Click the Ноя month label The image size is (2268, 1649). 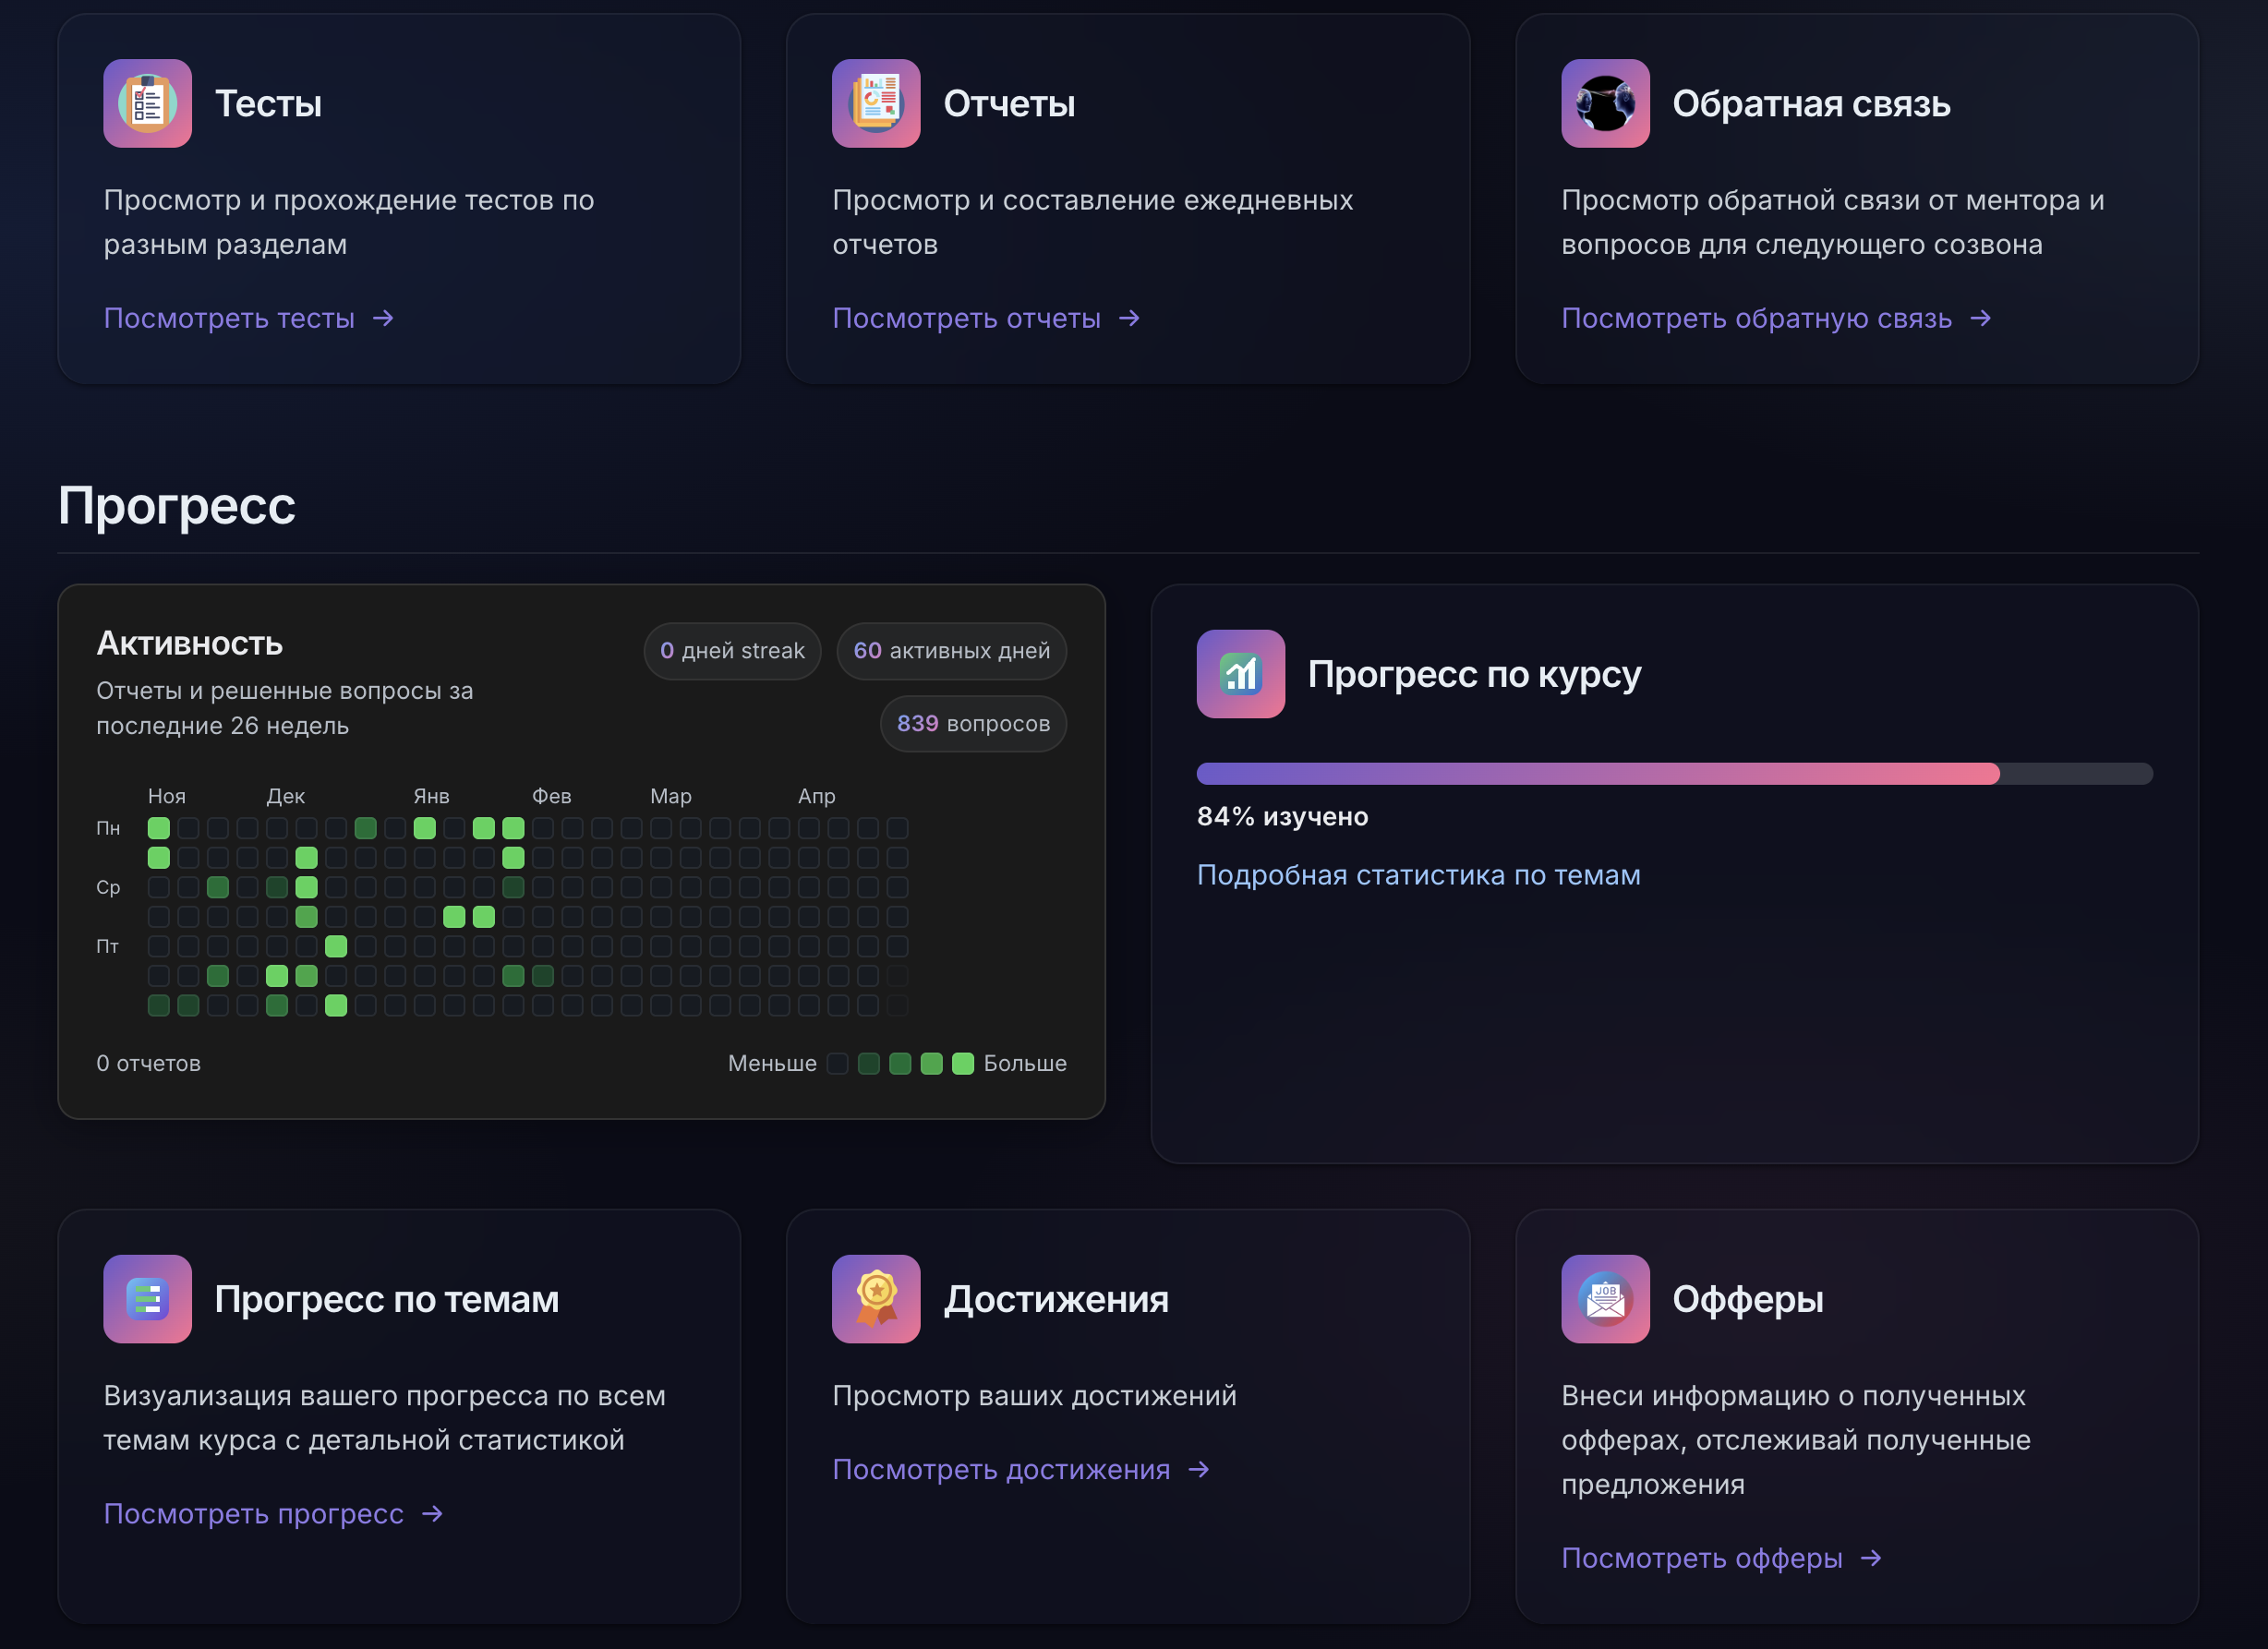click(x=167, y=797)
